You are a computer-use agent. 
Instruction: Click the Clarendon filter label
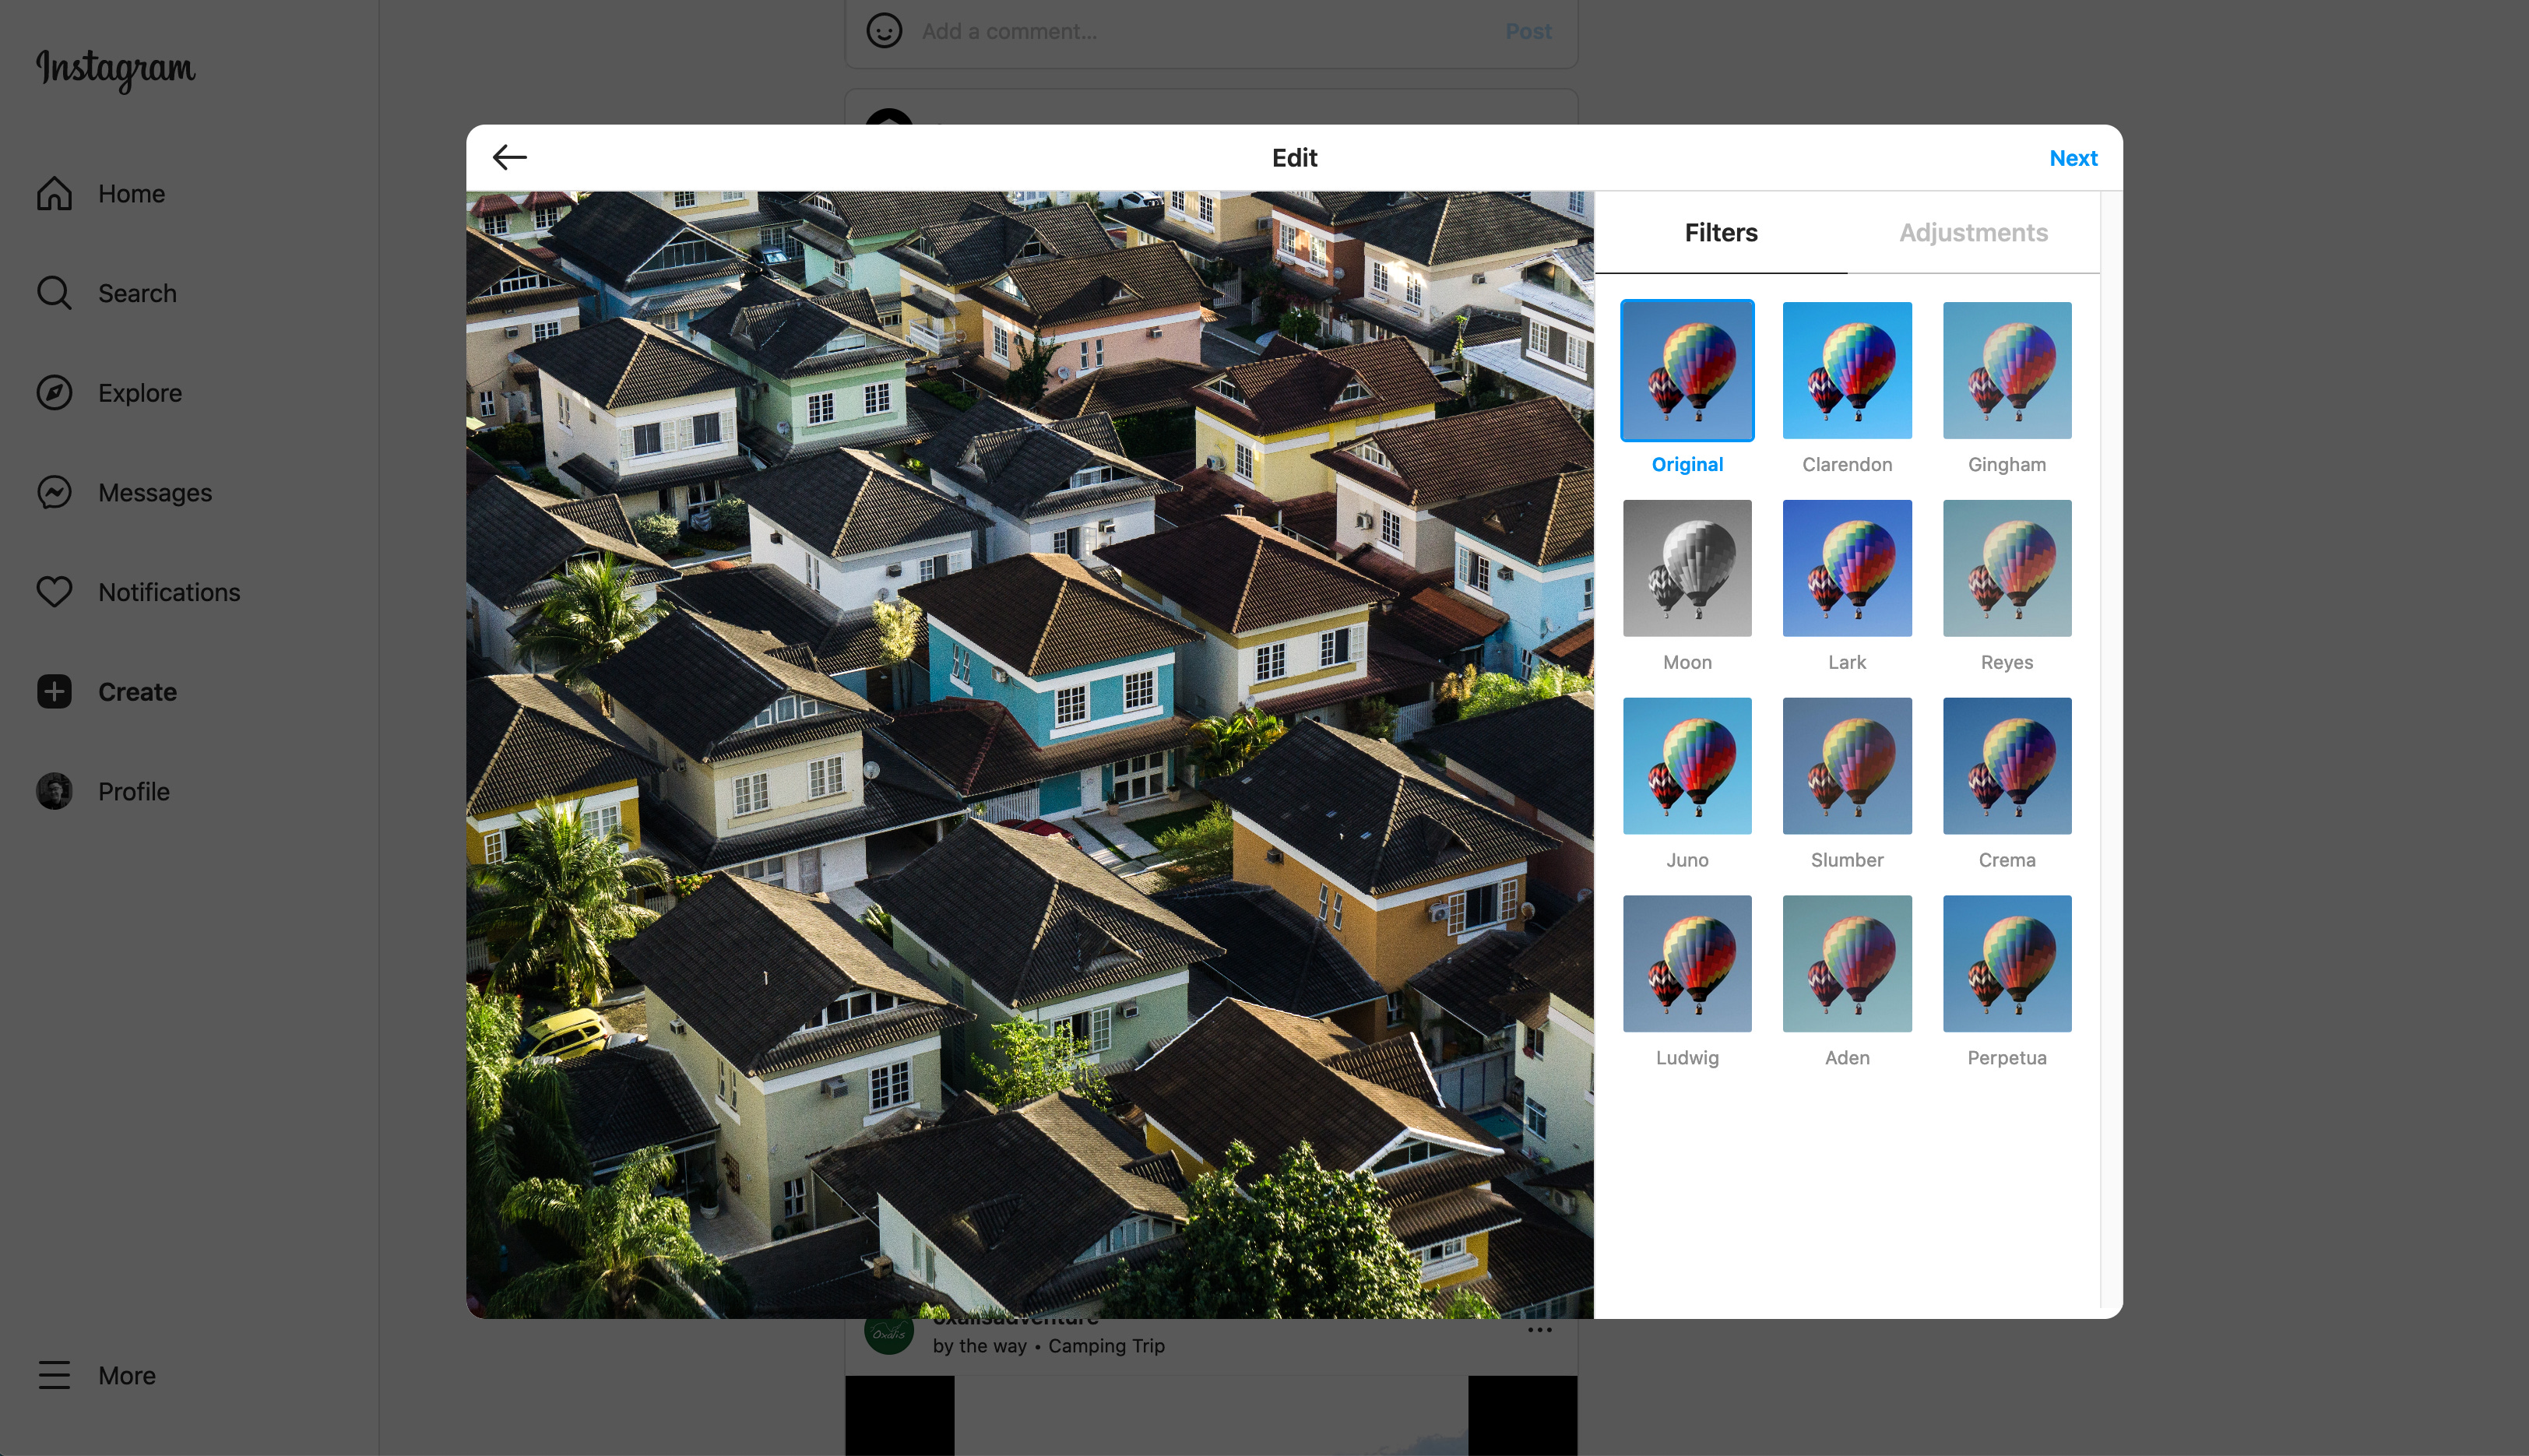click(1846, 464)
